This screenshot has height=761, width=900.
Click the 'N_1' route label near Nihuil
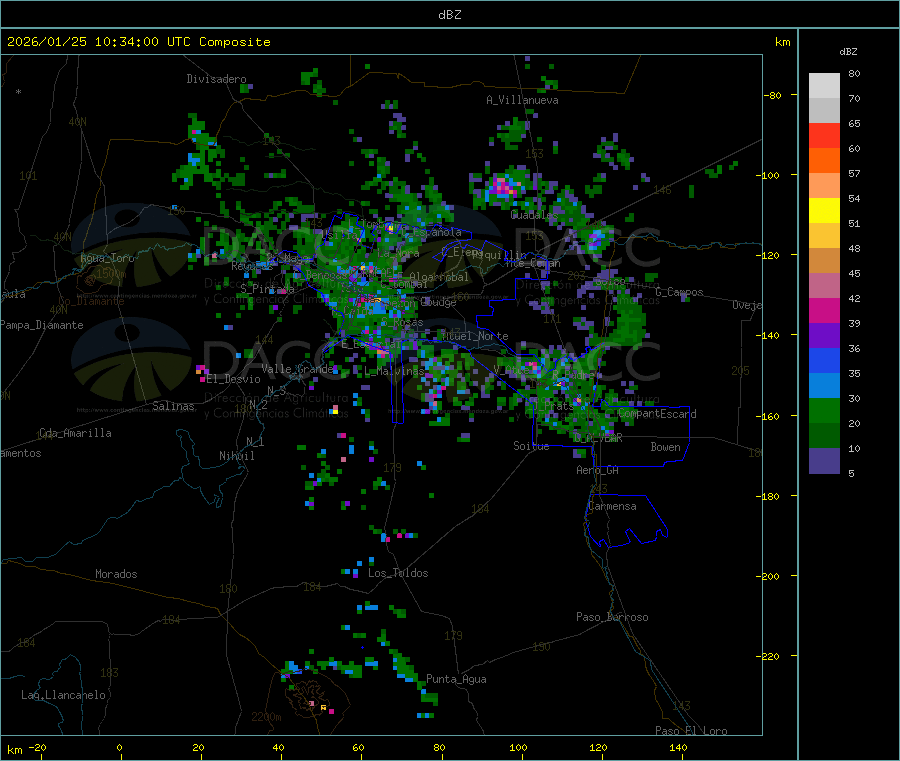tap(255, 441)
